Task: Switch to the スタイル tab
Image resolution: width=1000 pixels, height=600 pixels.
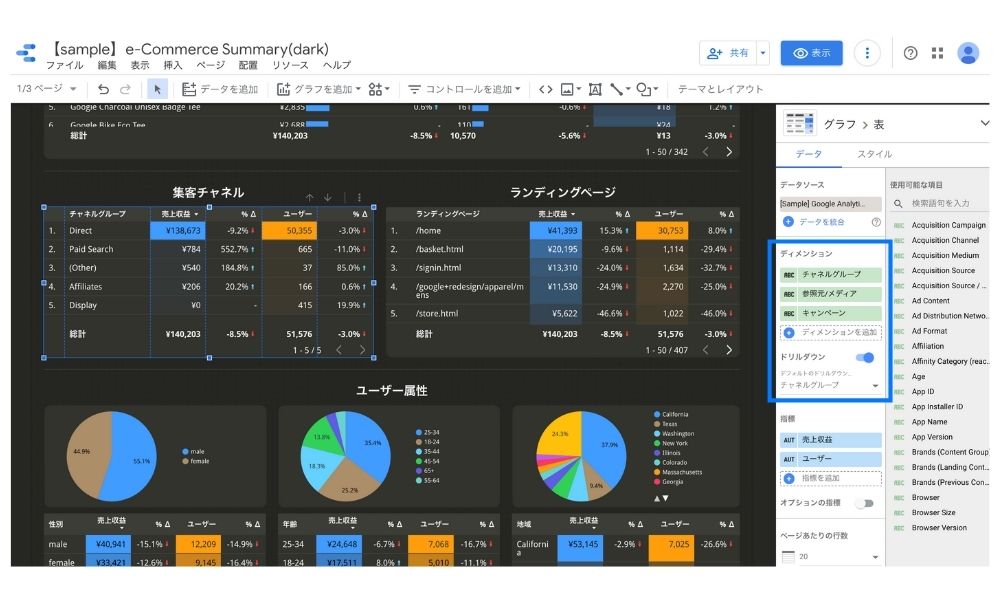Action: (874, 154)
